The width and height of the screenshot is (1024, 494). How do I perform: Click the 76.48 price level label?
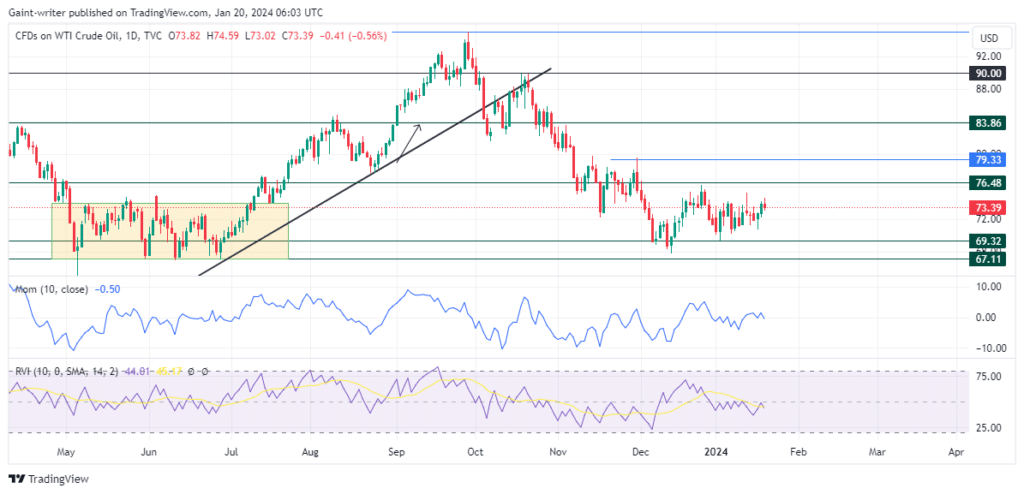[x=988, y=183]
